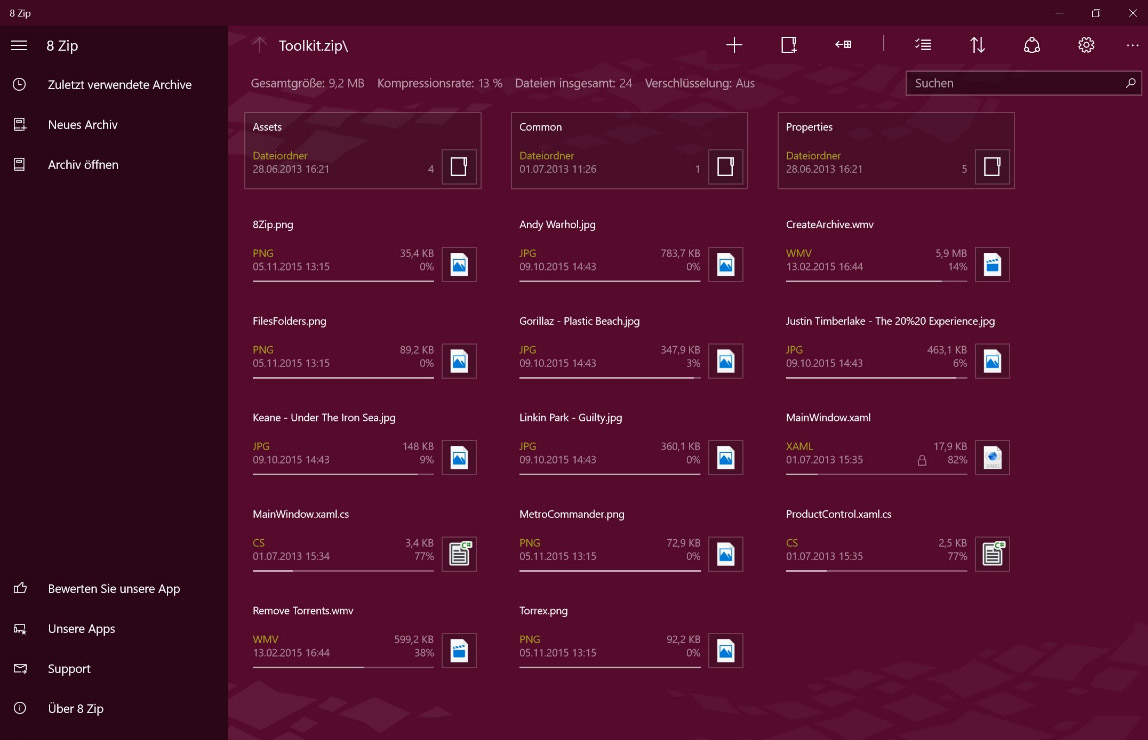Click the MetroCommander.png file name
The image size is (1148, 740).
click(x=572, y=515)
